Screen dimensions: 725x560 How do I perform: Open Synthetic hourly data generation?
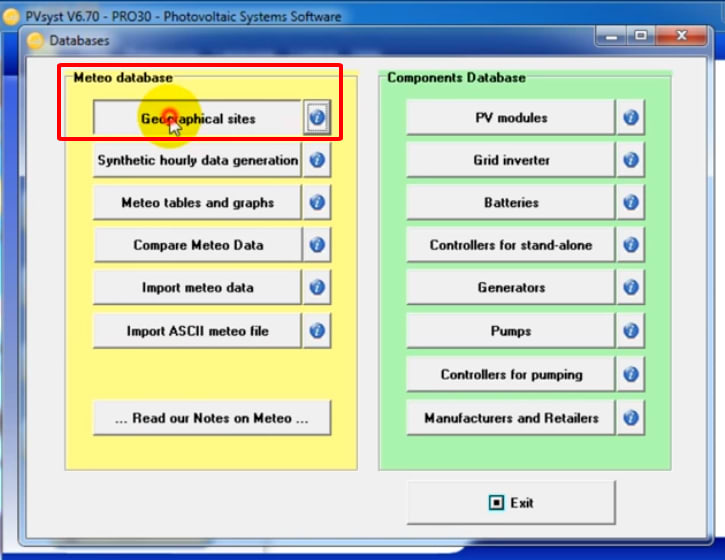pos(197,160)
